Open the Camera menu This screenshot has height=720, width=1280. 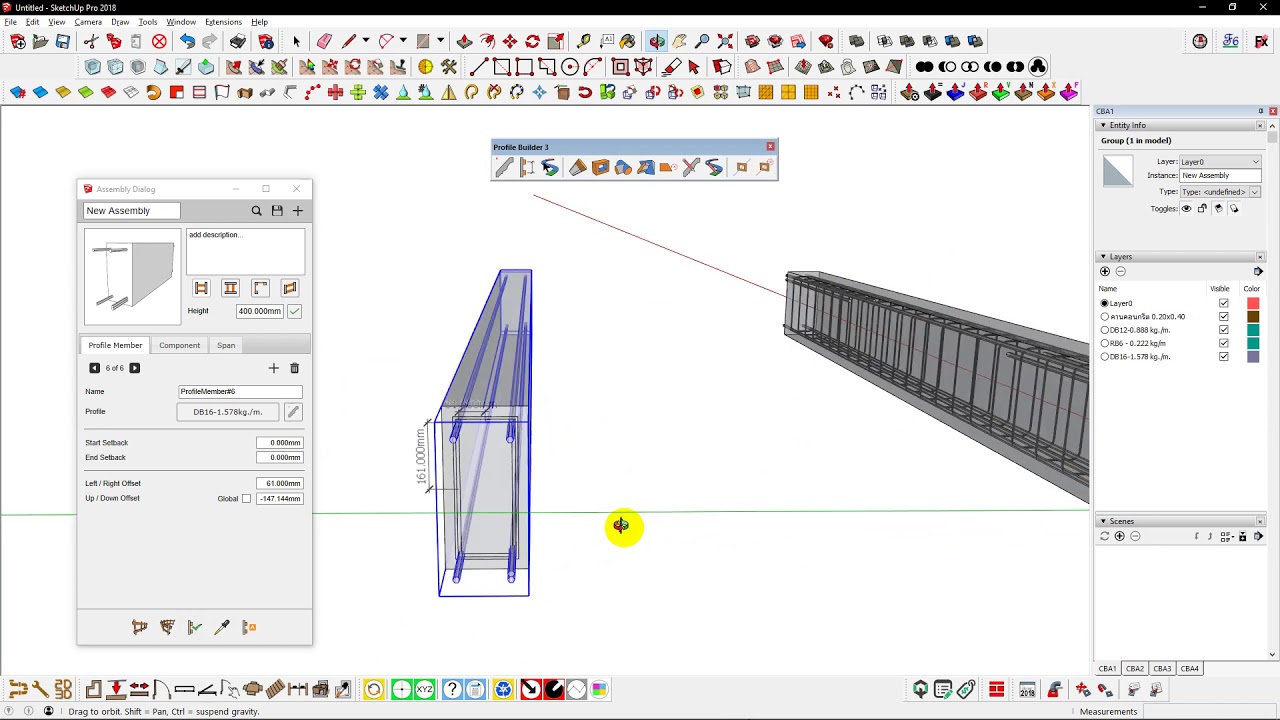point(88,22)
